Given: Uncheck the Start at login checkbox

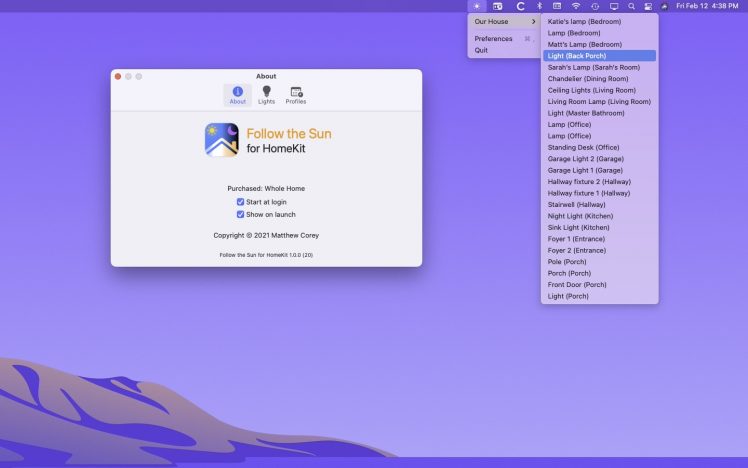Looking at the screenshot, I should [x=240, y=202].
